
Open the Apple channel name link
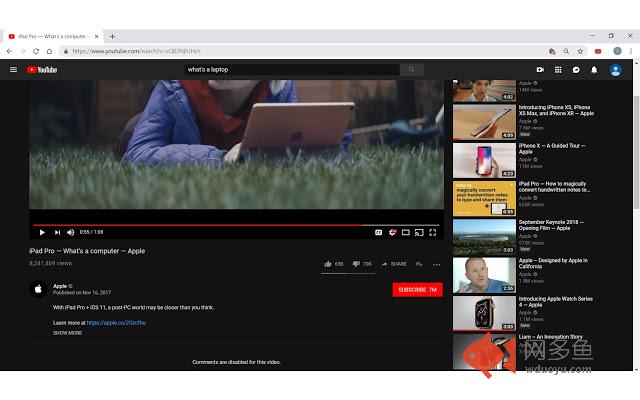tap(60, 286)
